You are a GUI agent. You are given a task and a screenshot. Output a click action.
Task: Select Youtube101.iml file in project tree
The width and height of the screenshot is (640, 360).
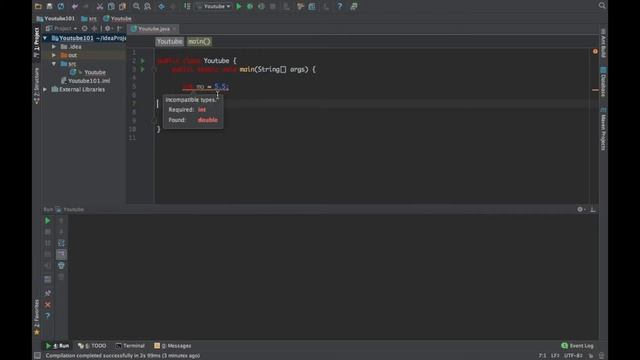pos(86,81)
